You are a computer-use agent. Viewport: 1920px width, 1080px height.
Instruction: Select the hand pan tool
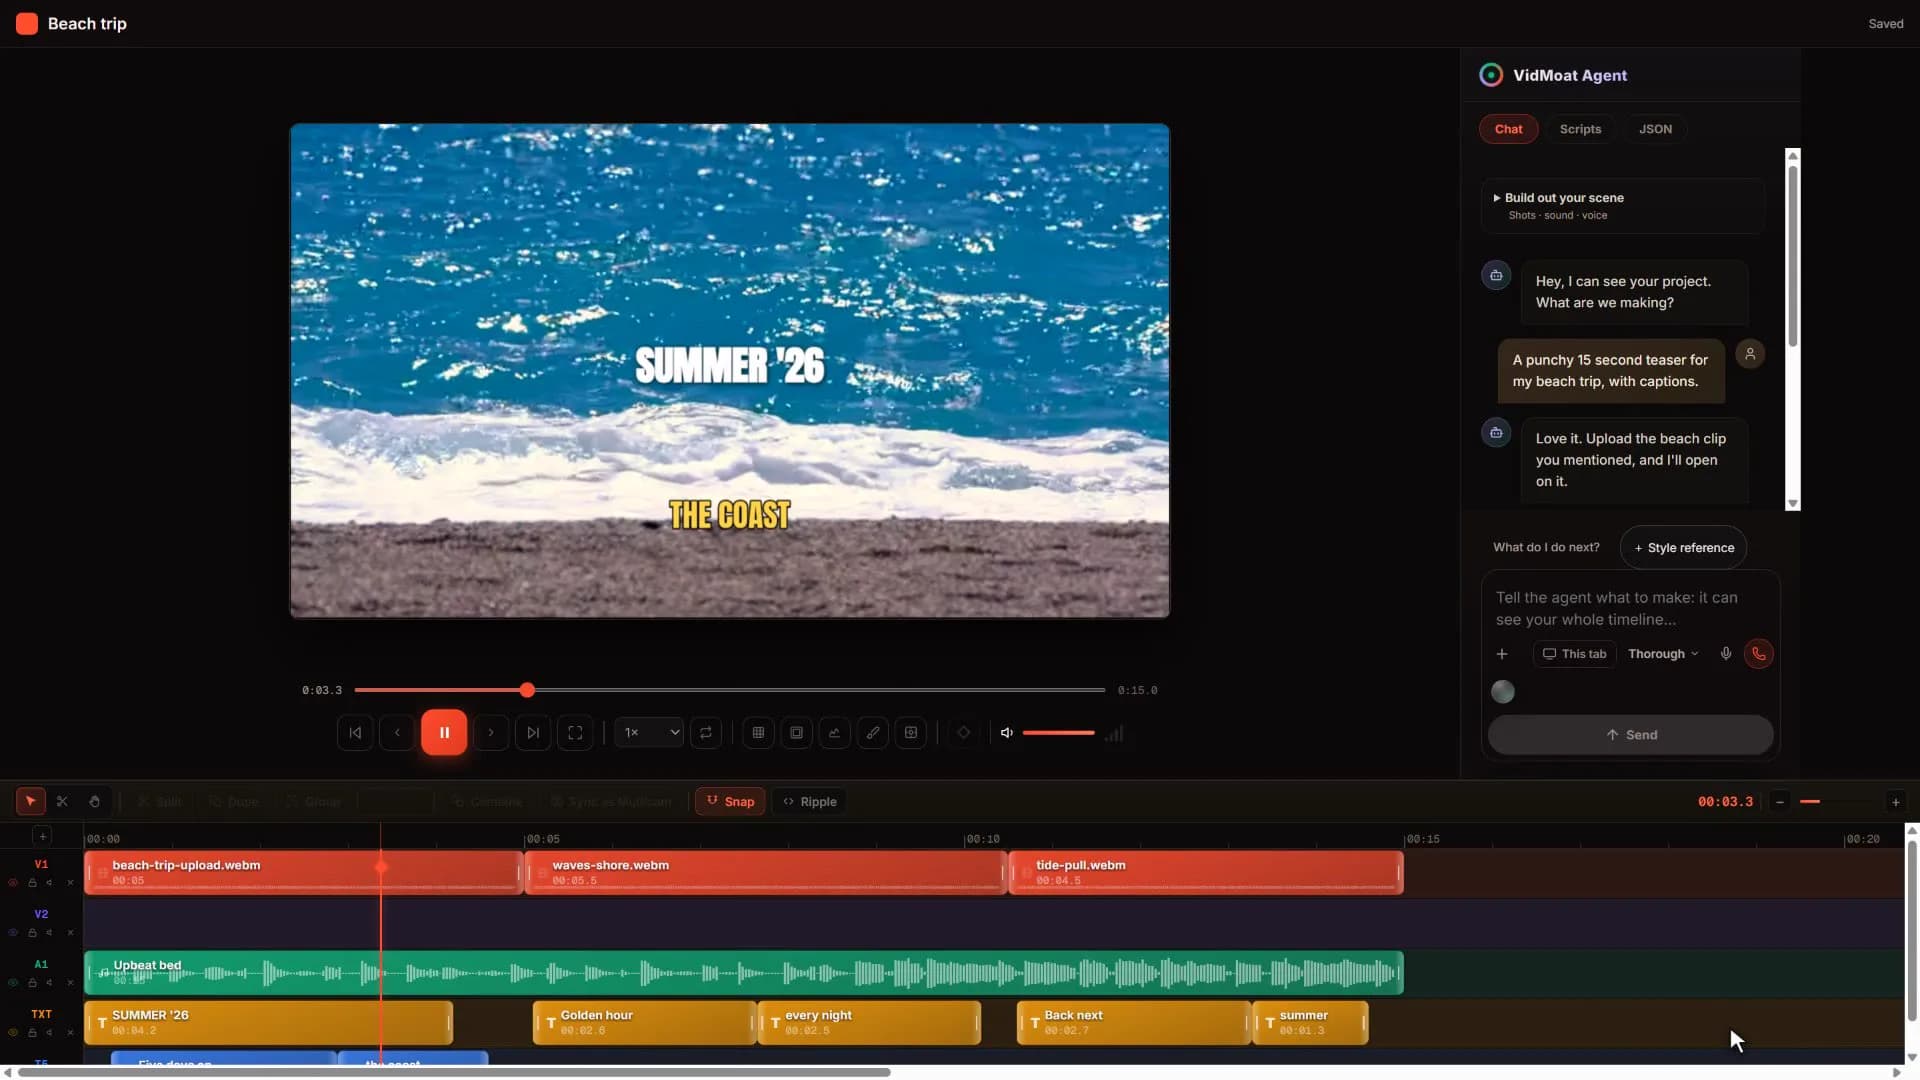[94, 801]
